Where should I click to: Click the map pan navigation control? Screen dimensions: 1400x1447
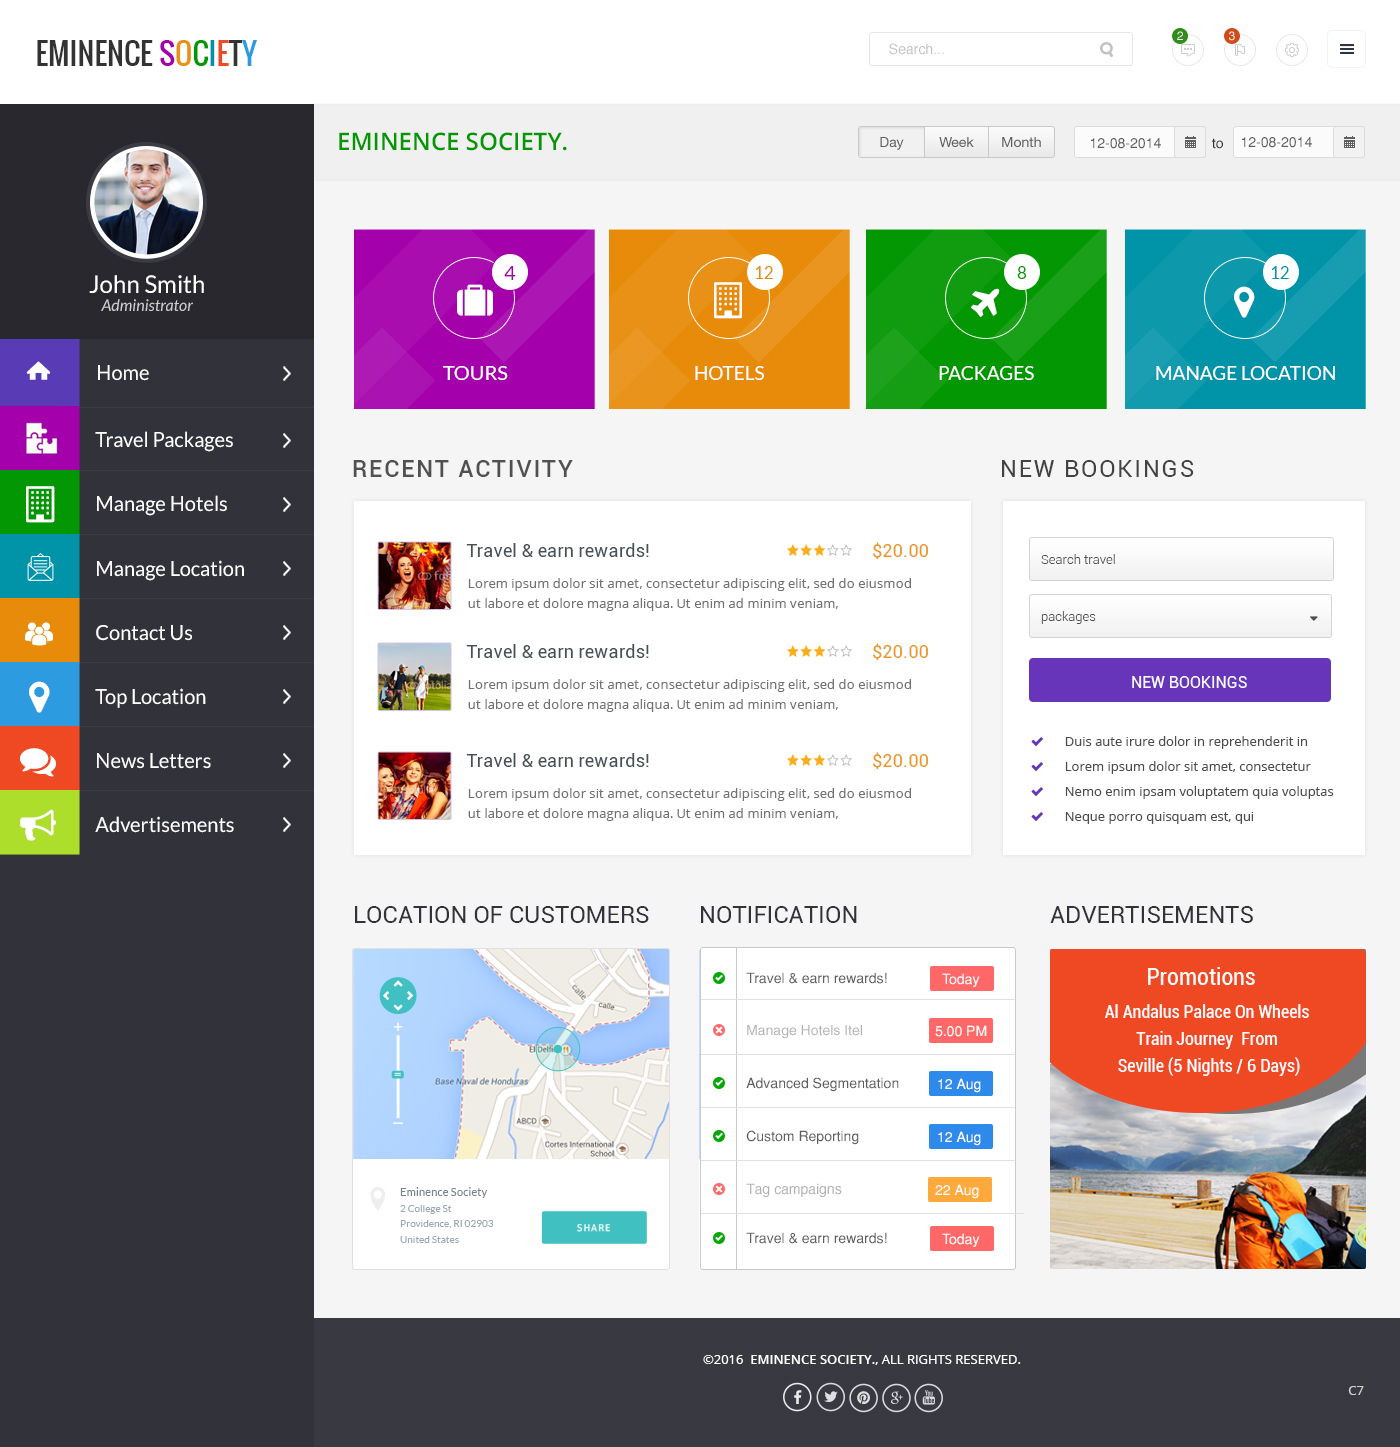click(398, 995)
